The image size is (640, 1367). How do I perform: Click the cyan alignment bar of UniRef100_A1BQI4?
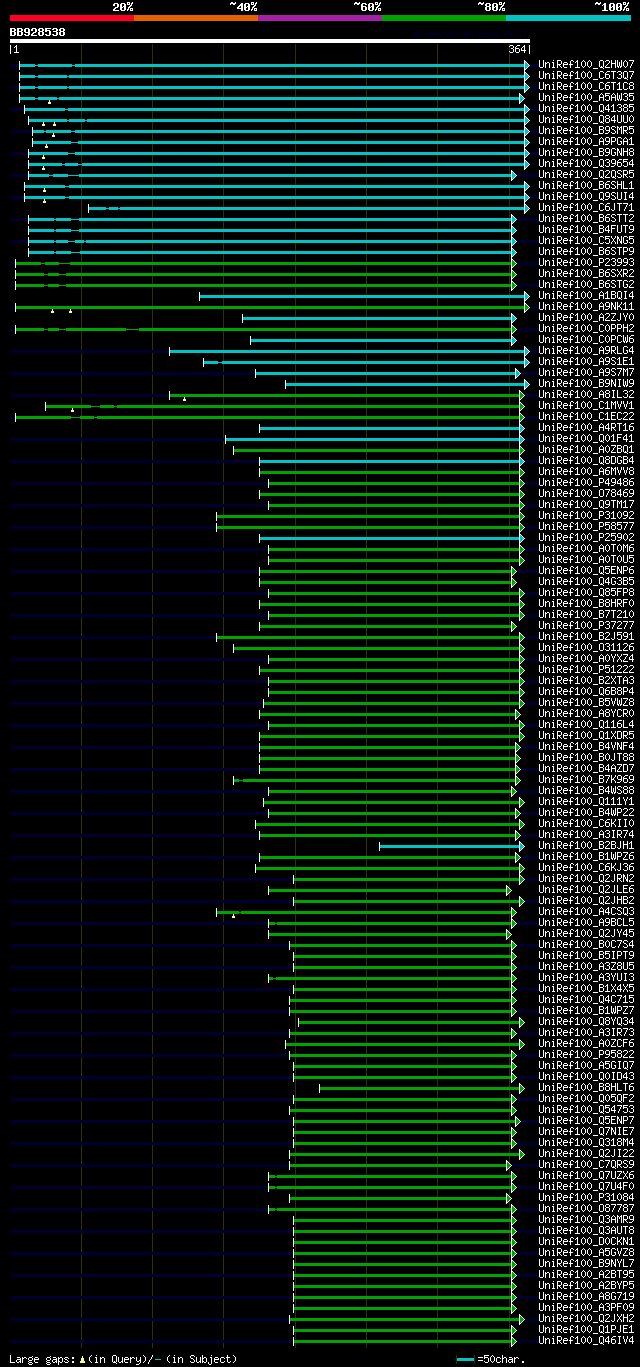tap(364, 296)
